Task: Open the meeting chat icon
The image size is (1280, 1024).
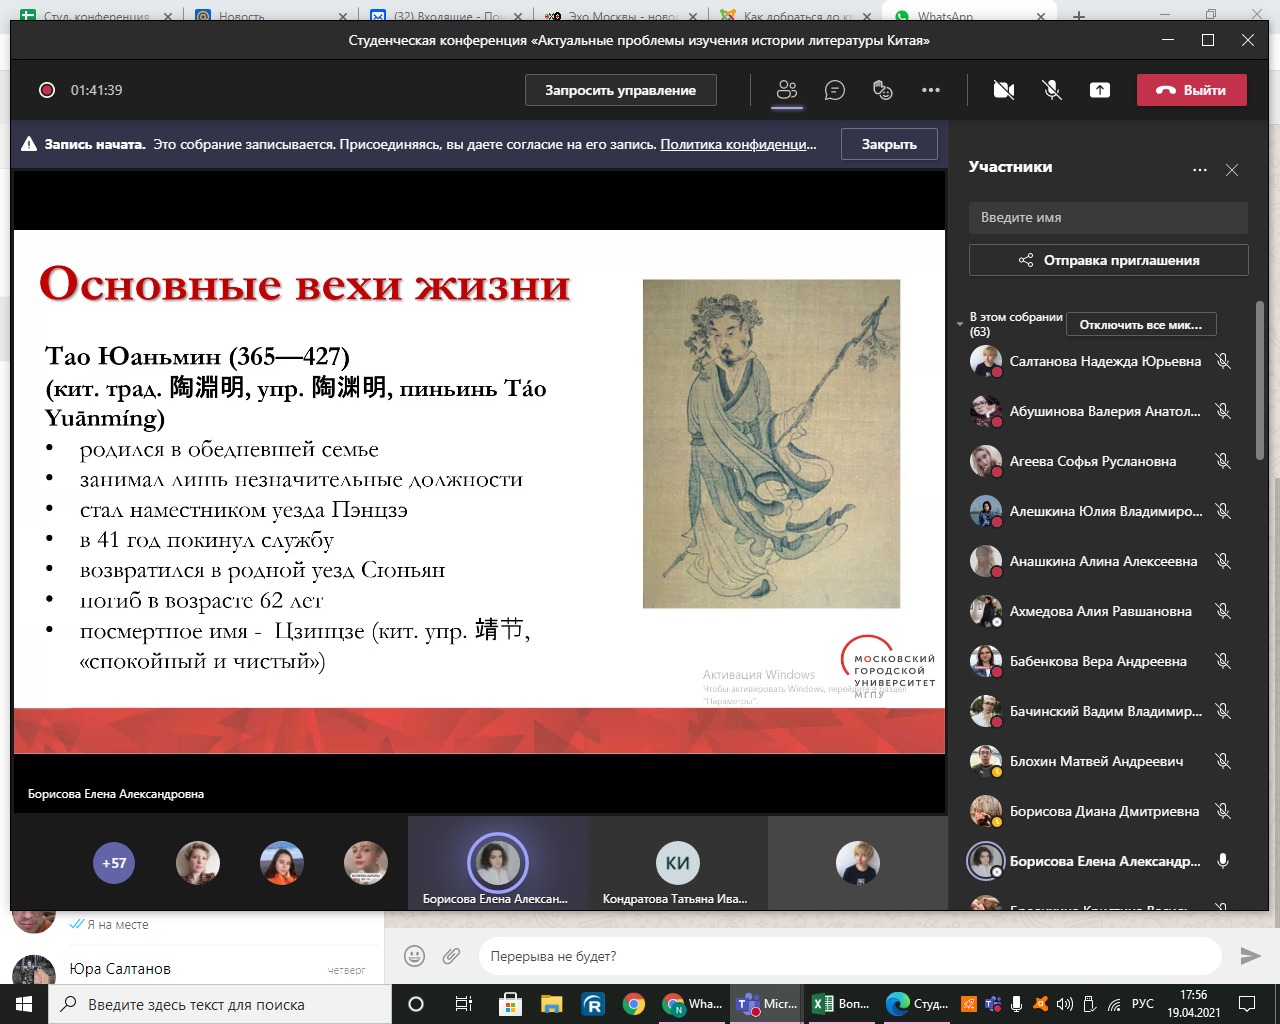Action: pos(835,90)
